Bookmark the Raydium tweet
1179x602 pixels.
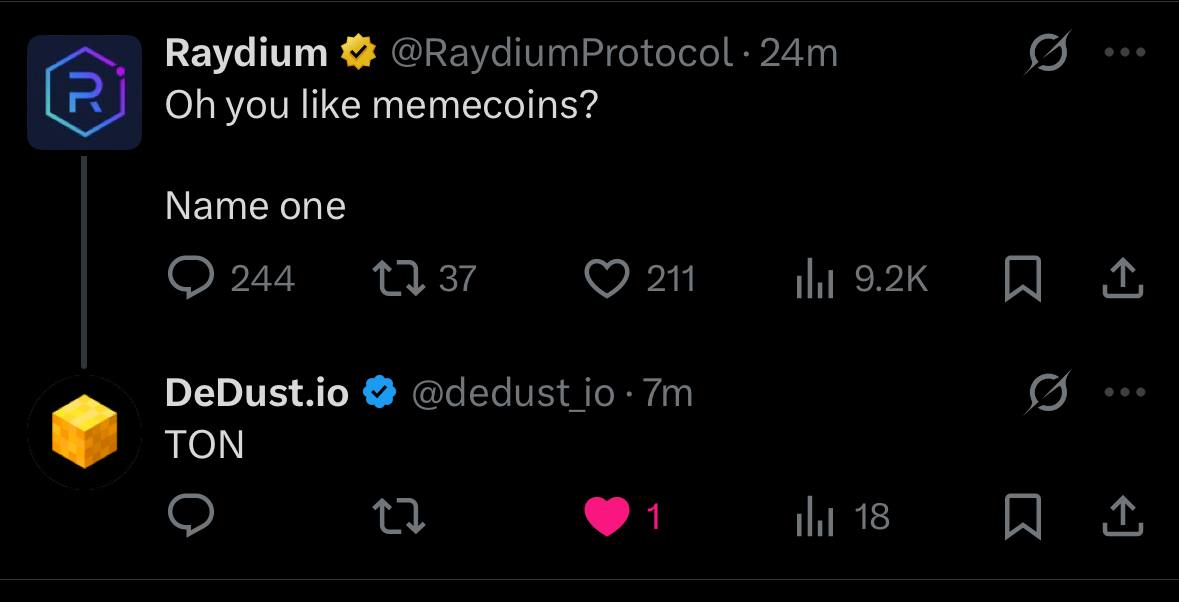tap(1023, 279)
